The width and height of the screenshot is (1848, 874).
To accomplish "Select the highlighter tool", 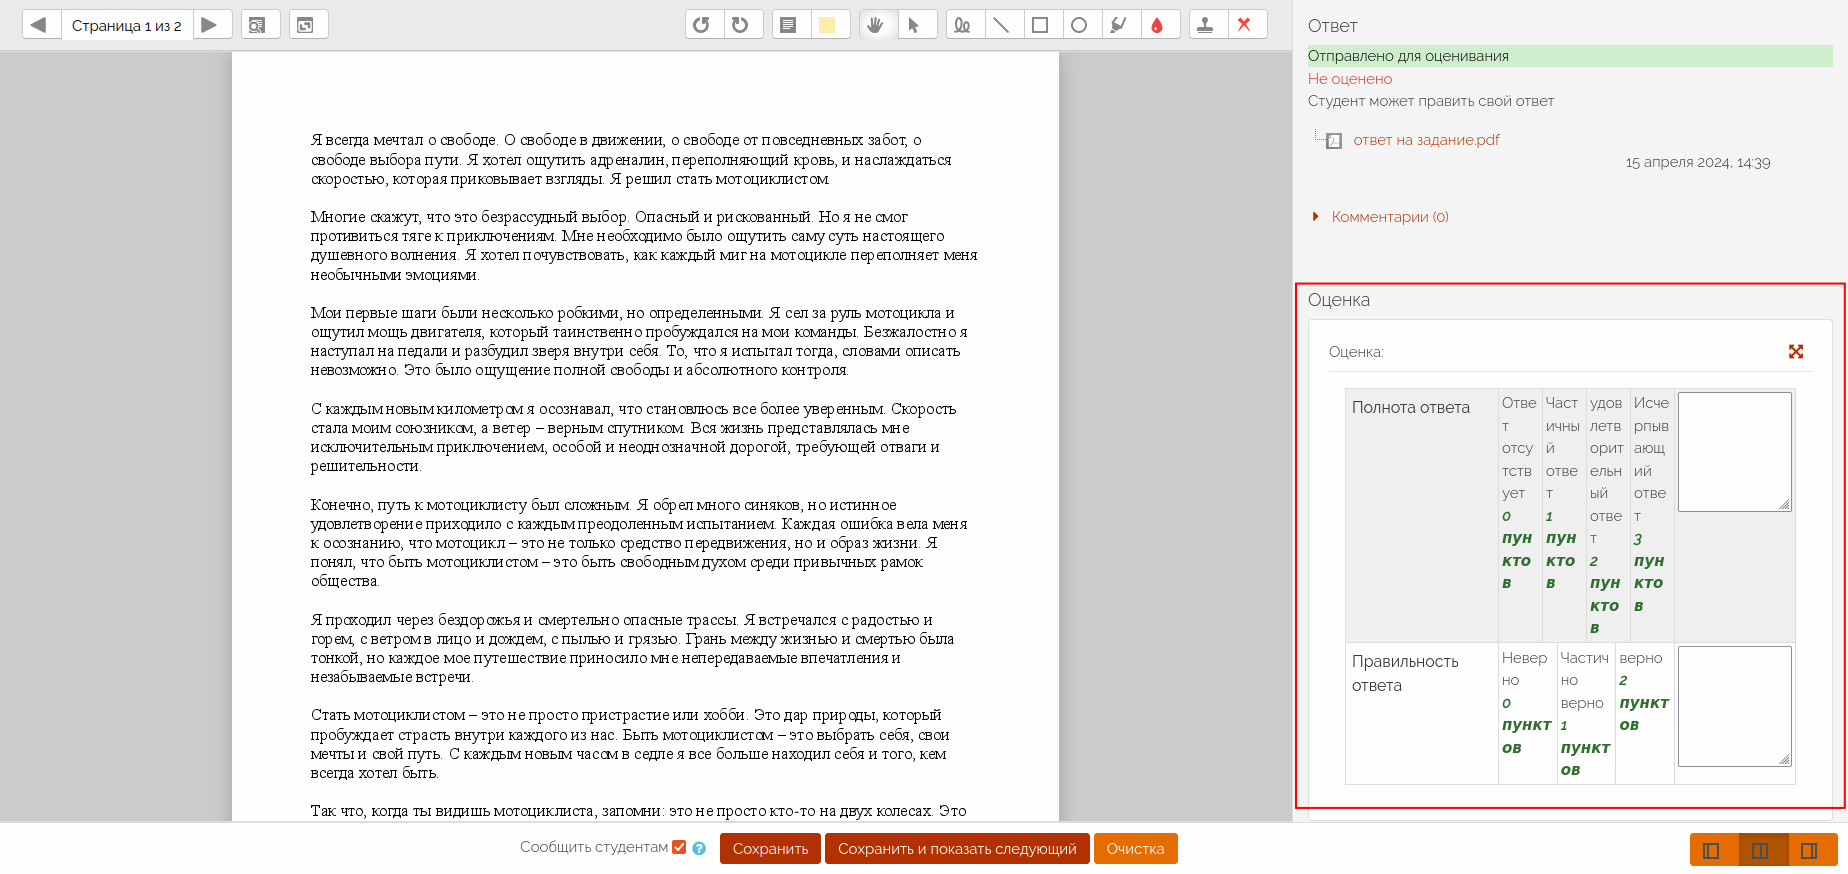I will (1120, 25).
